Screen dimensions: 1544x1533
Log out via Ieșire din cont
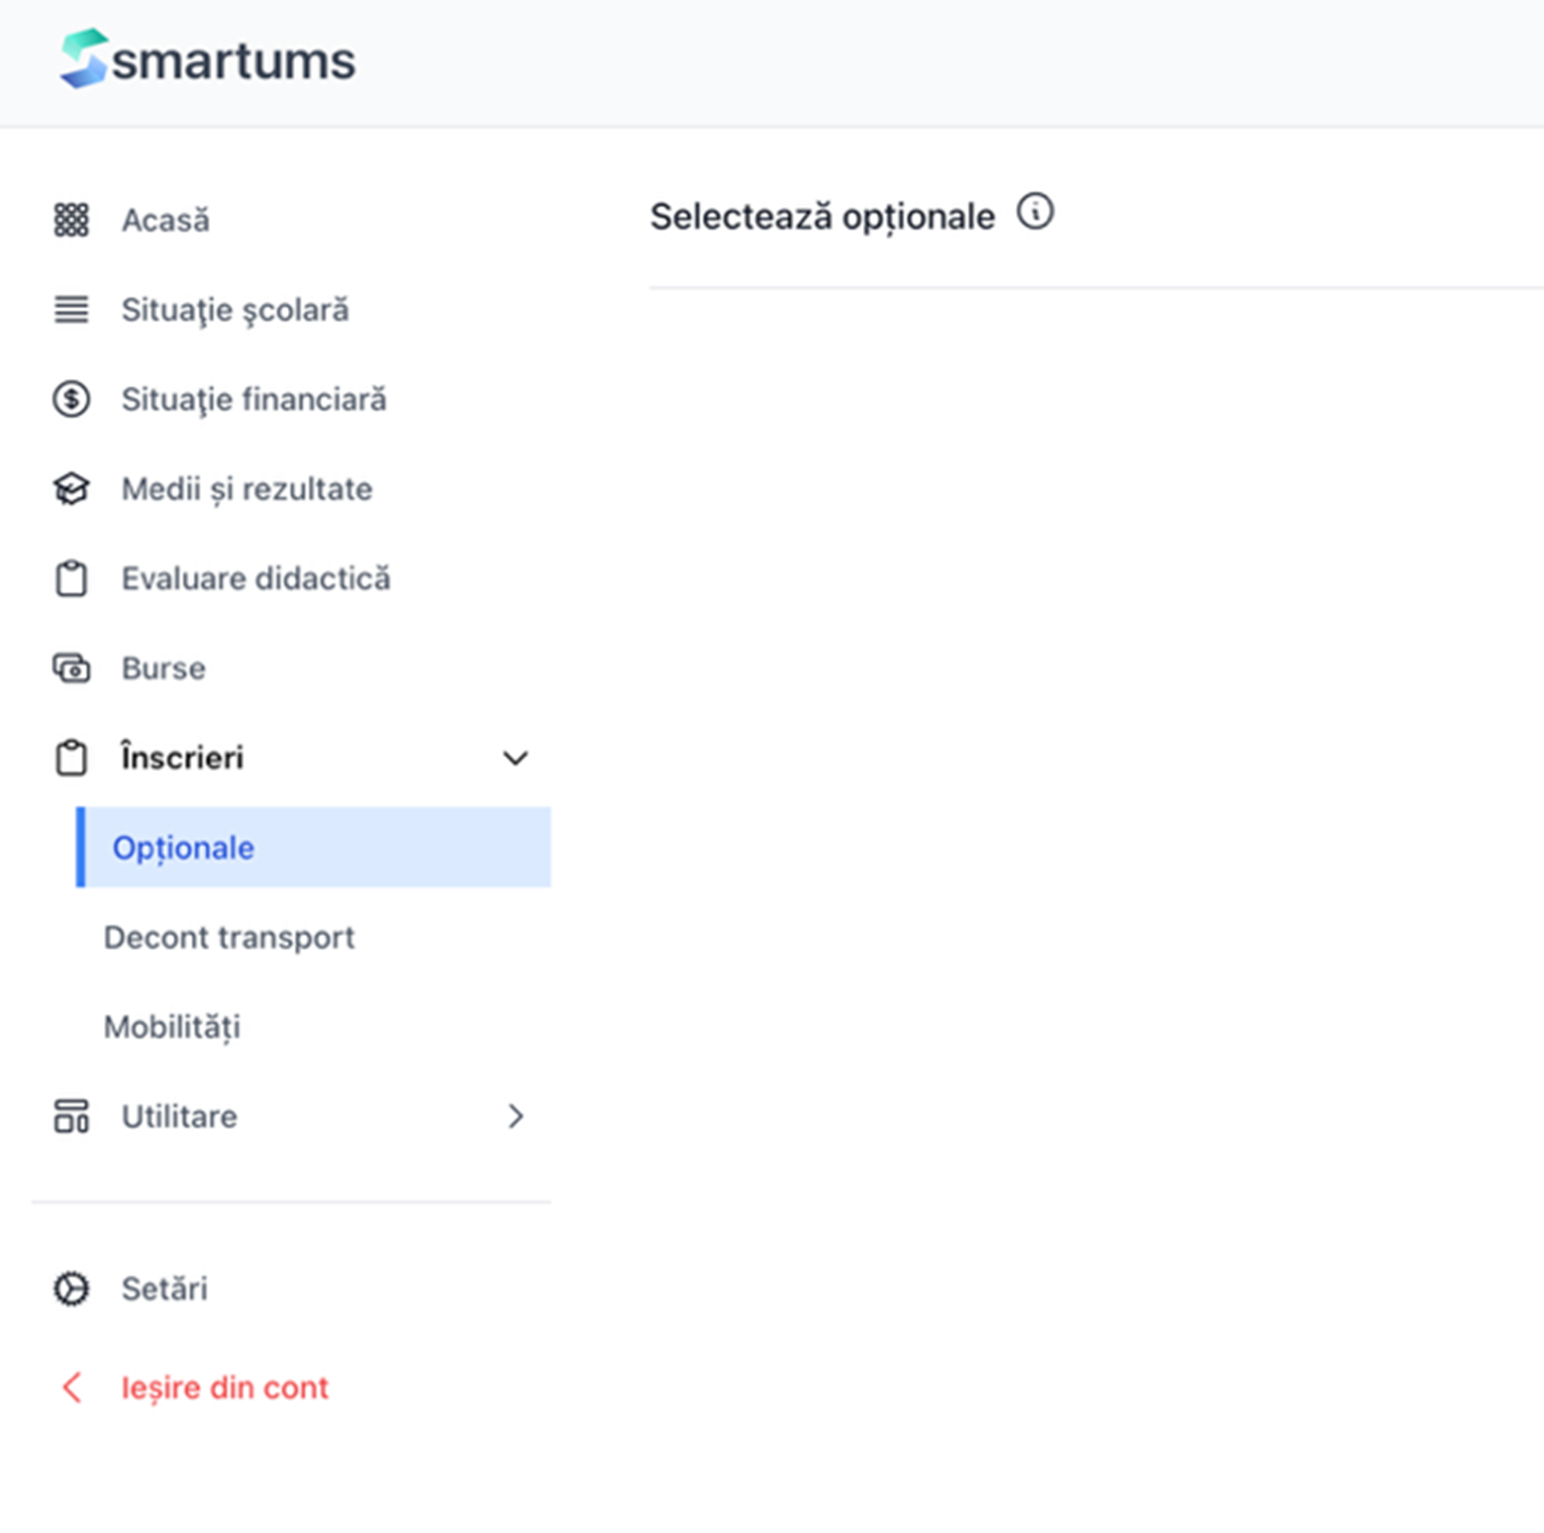(224, 1388)
